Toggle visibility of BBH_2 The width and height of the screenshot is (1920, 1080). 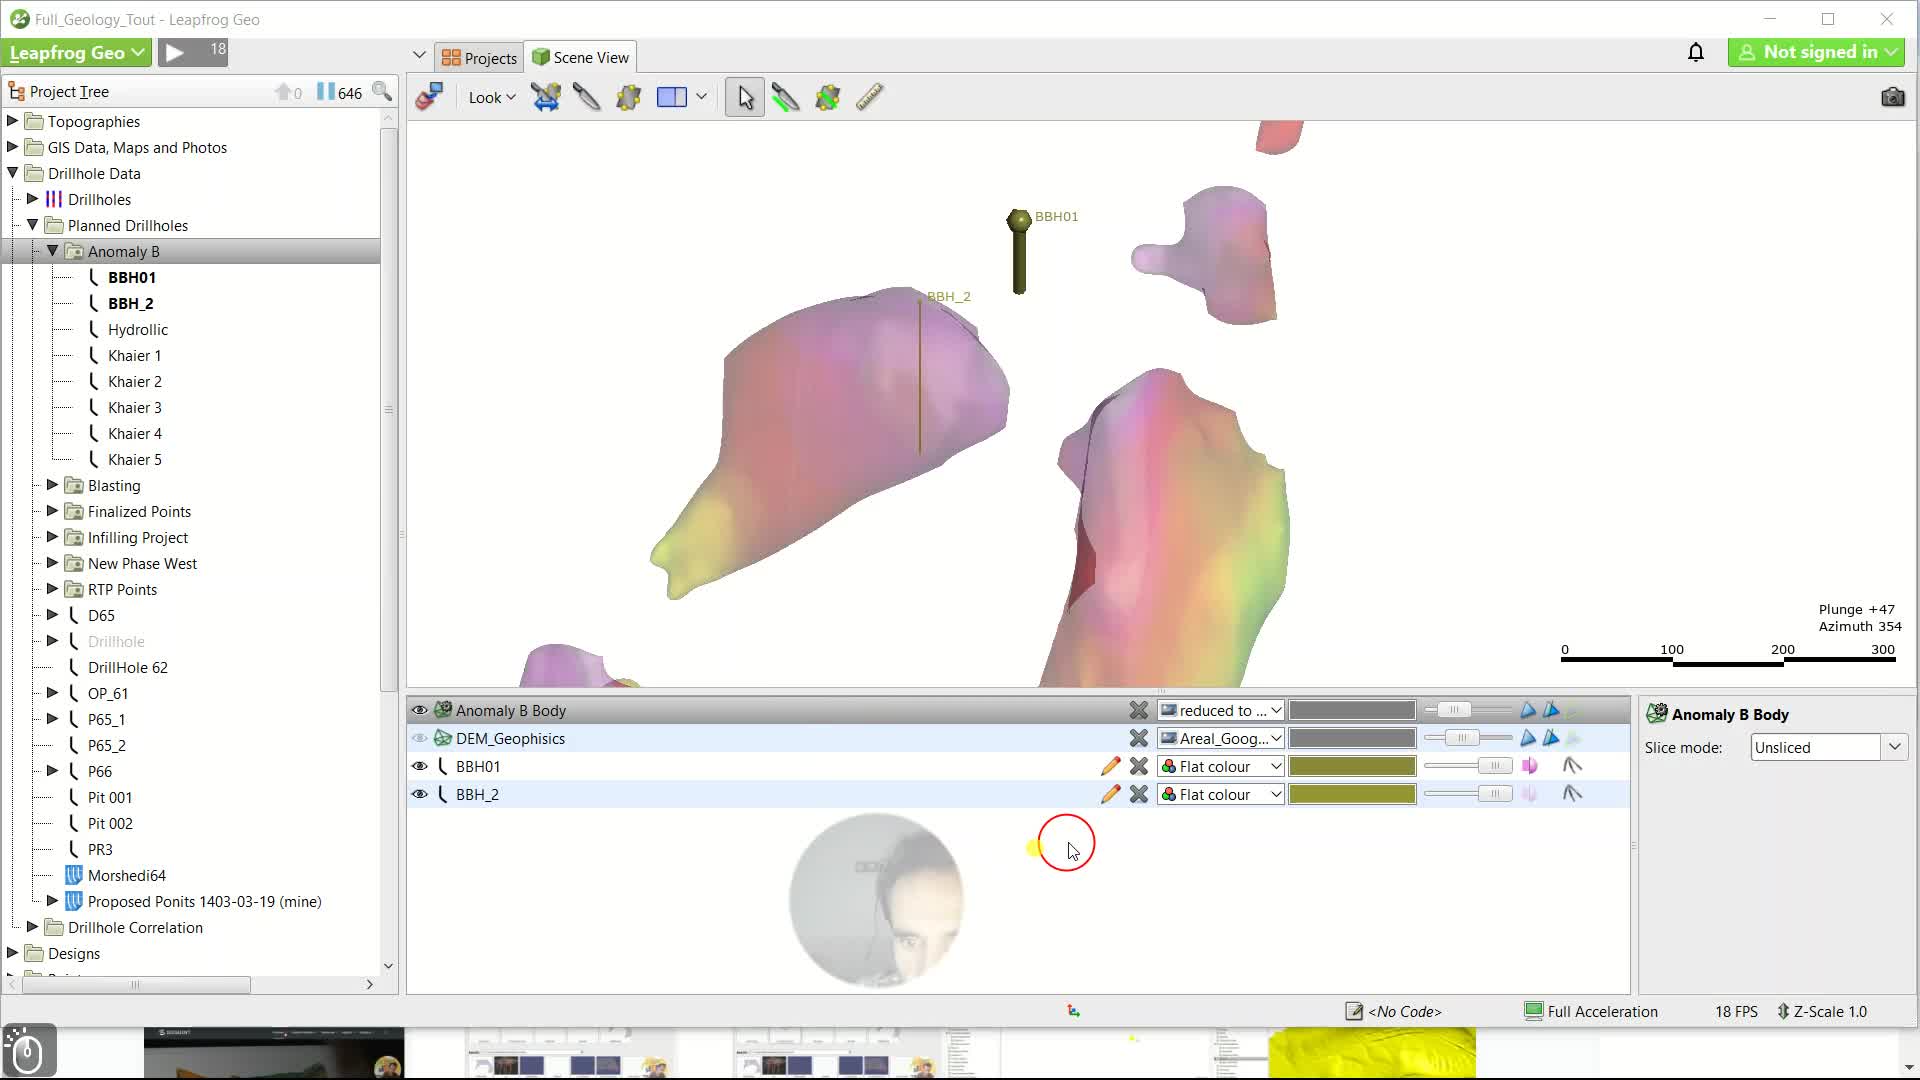pos(419,794)
